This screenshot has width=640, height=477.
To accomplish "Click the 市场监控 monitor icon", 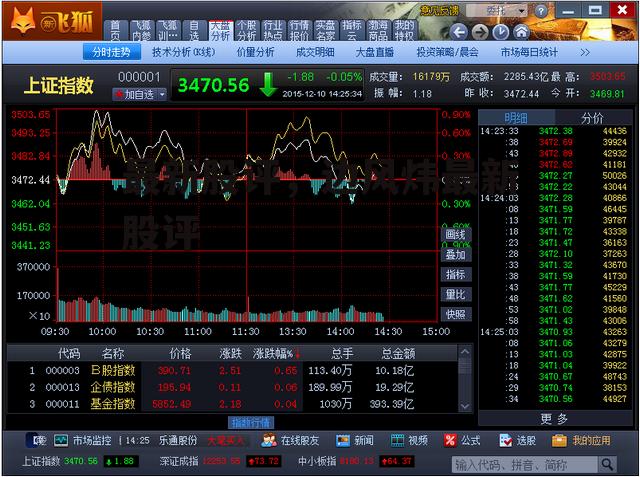I will pyautogui.click(x=61, y=440).
